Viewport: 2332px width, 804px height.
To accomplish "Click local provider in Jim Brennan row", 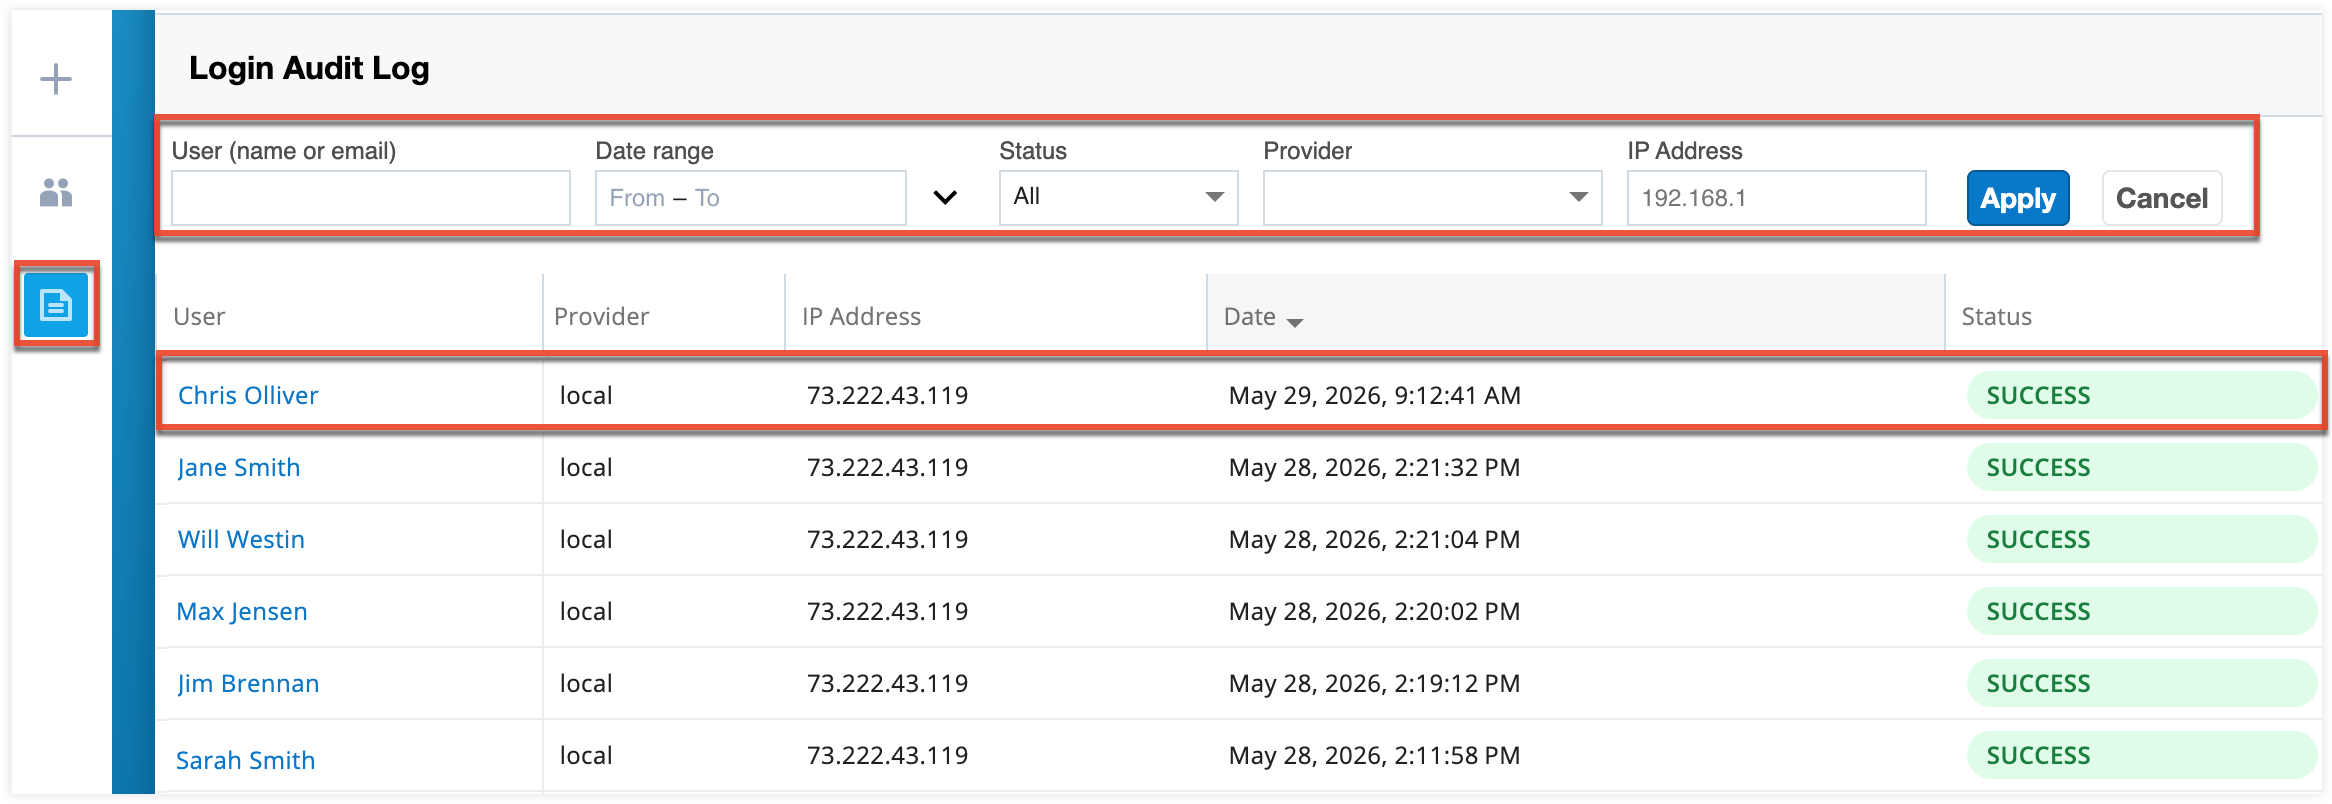I will (586, 683).
